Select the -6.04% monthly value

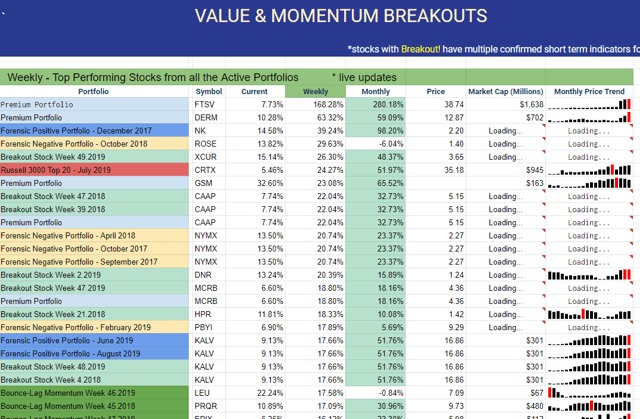click(376, 144)
